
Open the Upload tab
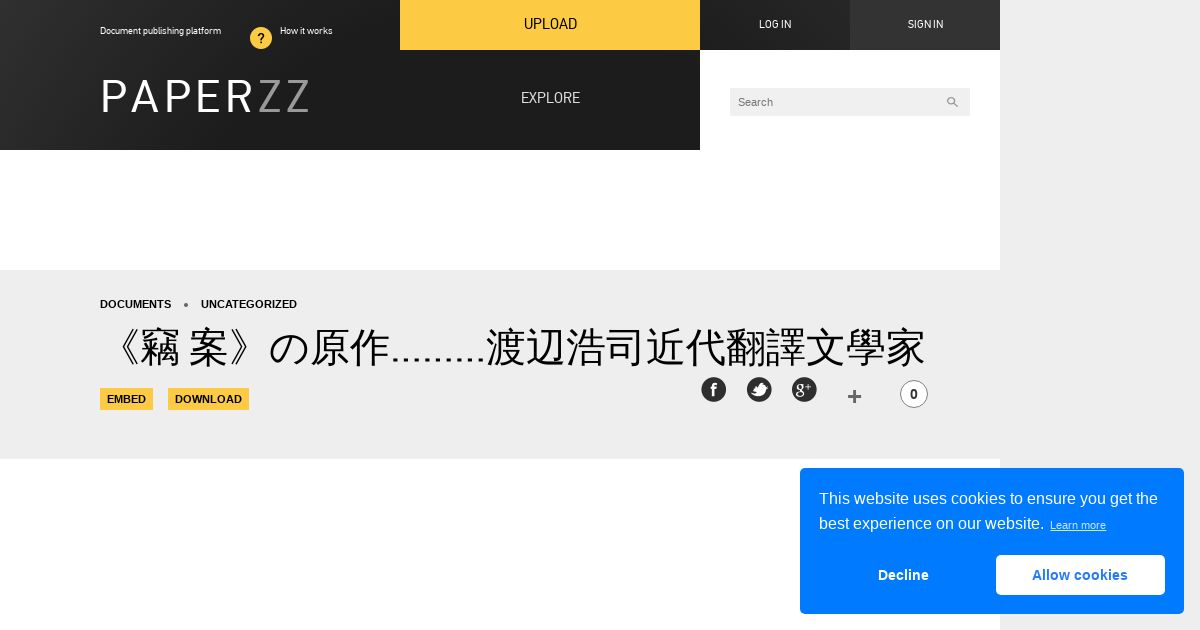(x=550, y=24)
